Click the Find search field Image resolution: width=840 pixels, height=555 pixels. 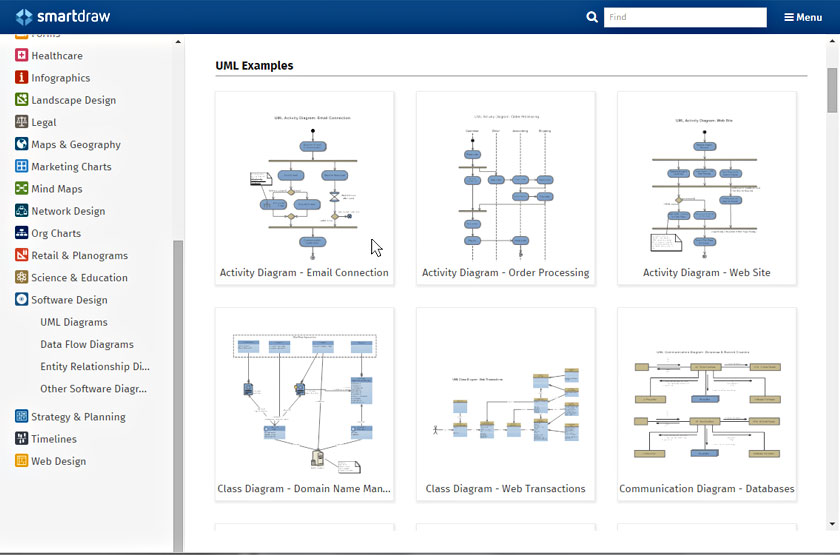(x=685, y=17)
